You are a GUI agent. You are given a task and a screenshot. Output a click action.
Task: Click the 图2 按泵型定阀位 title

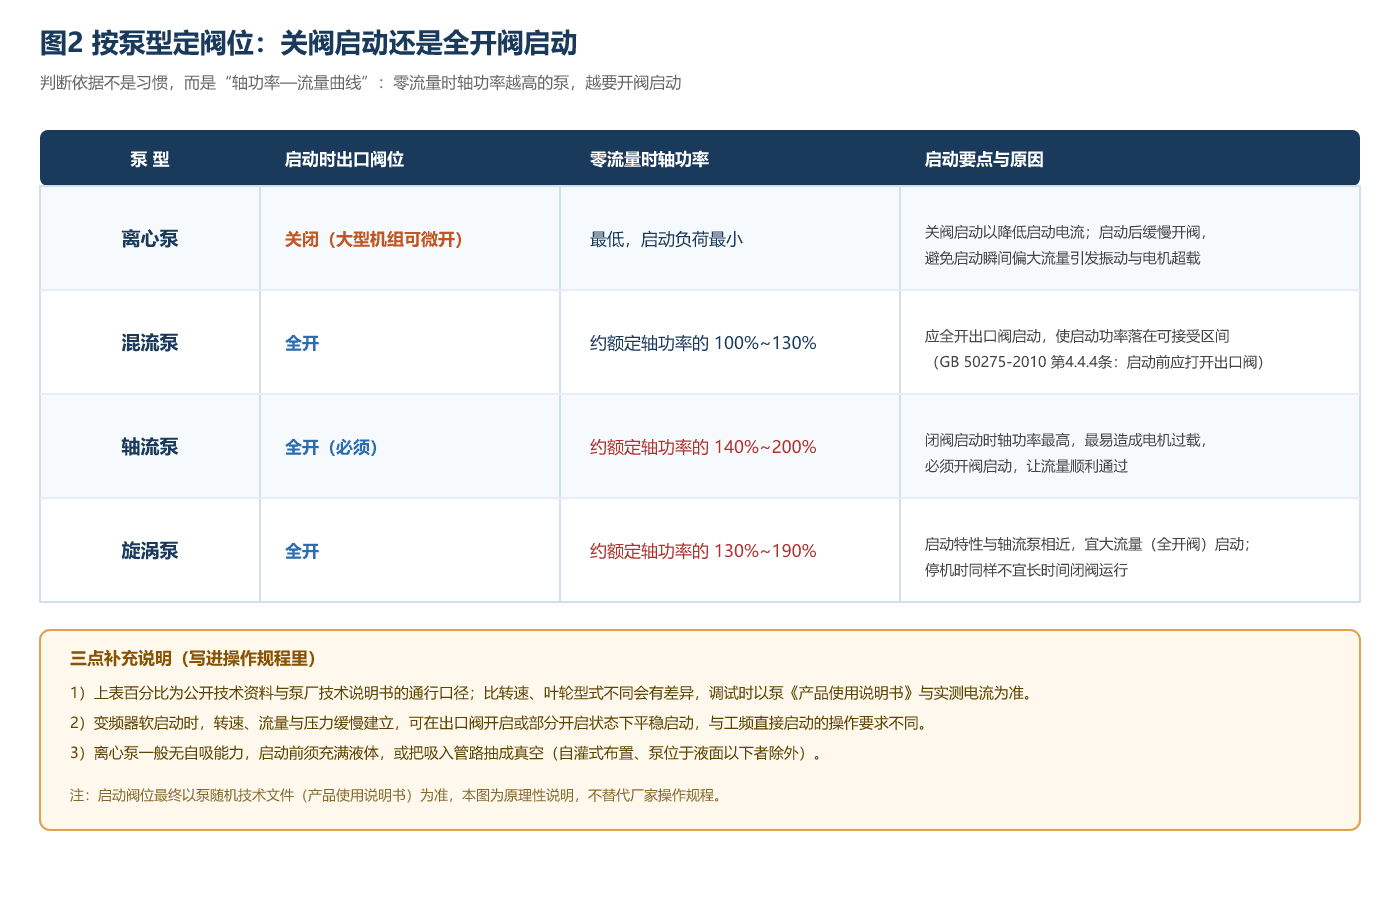click(x=309, y=43)
